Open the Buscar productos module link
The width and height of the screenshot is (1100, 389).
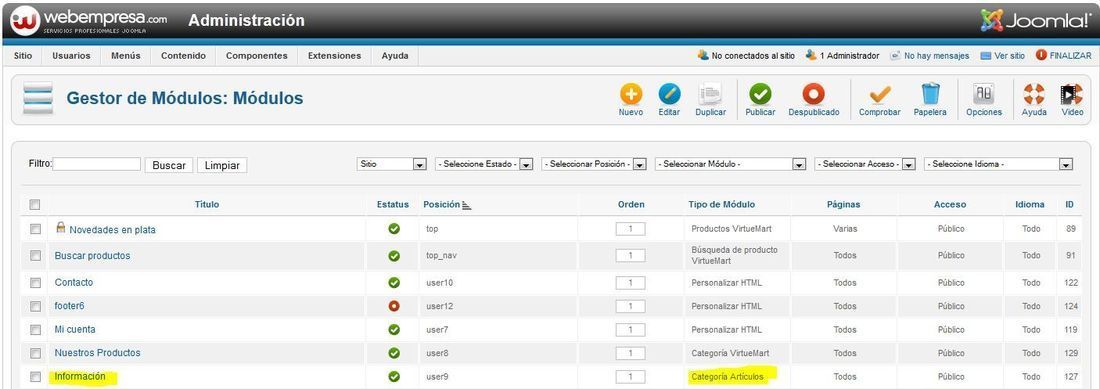click(x=93, y=256)
